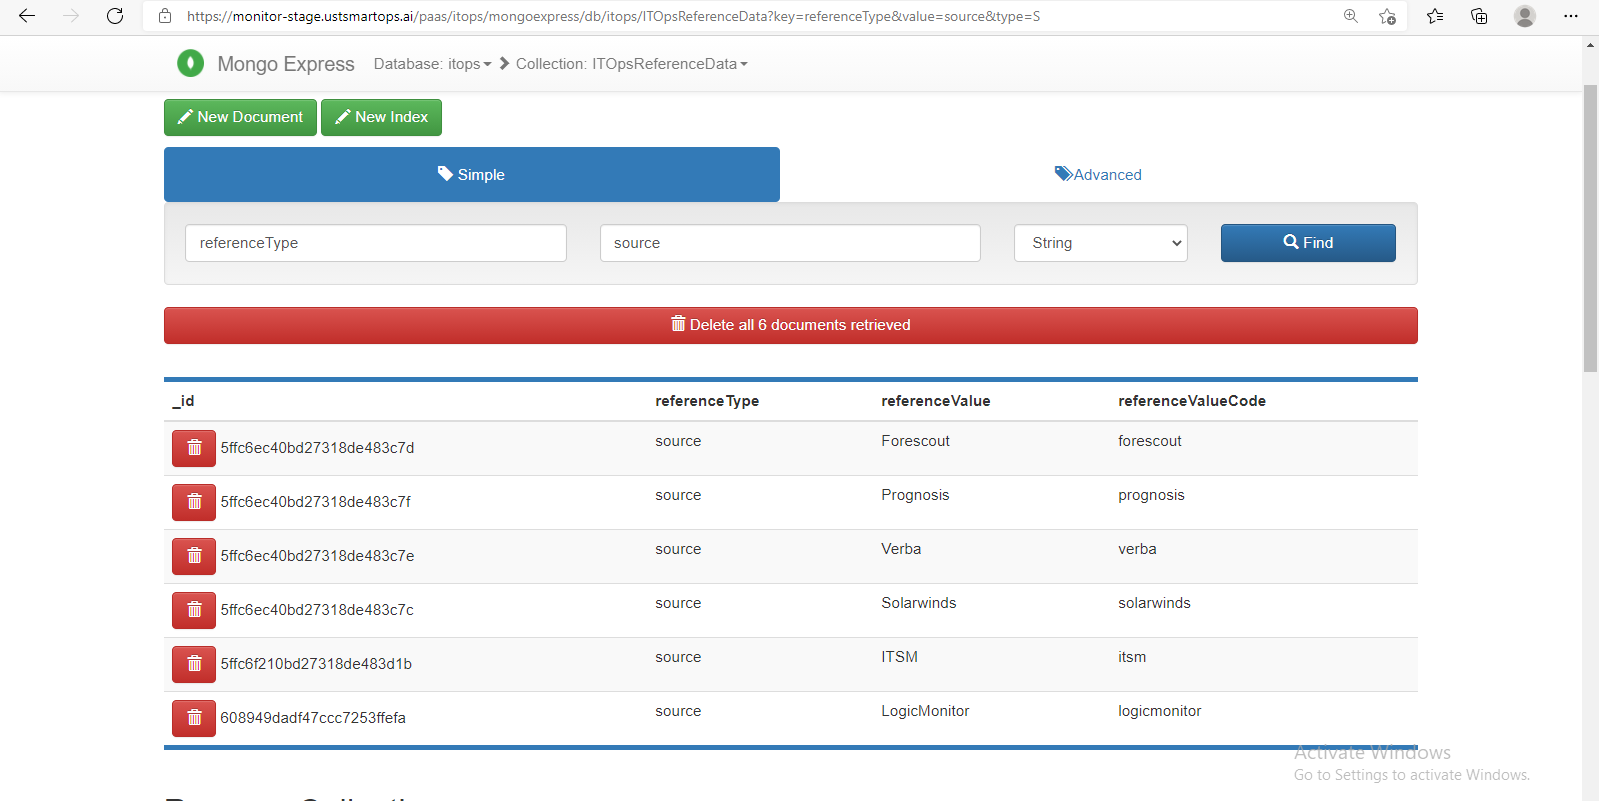Click the Mongo Express green leaf logo
Viewport: 1599px width, 801px height.
point(190,63)
